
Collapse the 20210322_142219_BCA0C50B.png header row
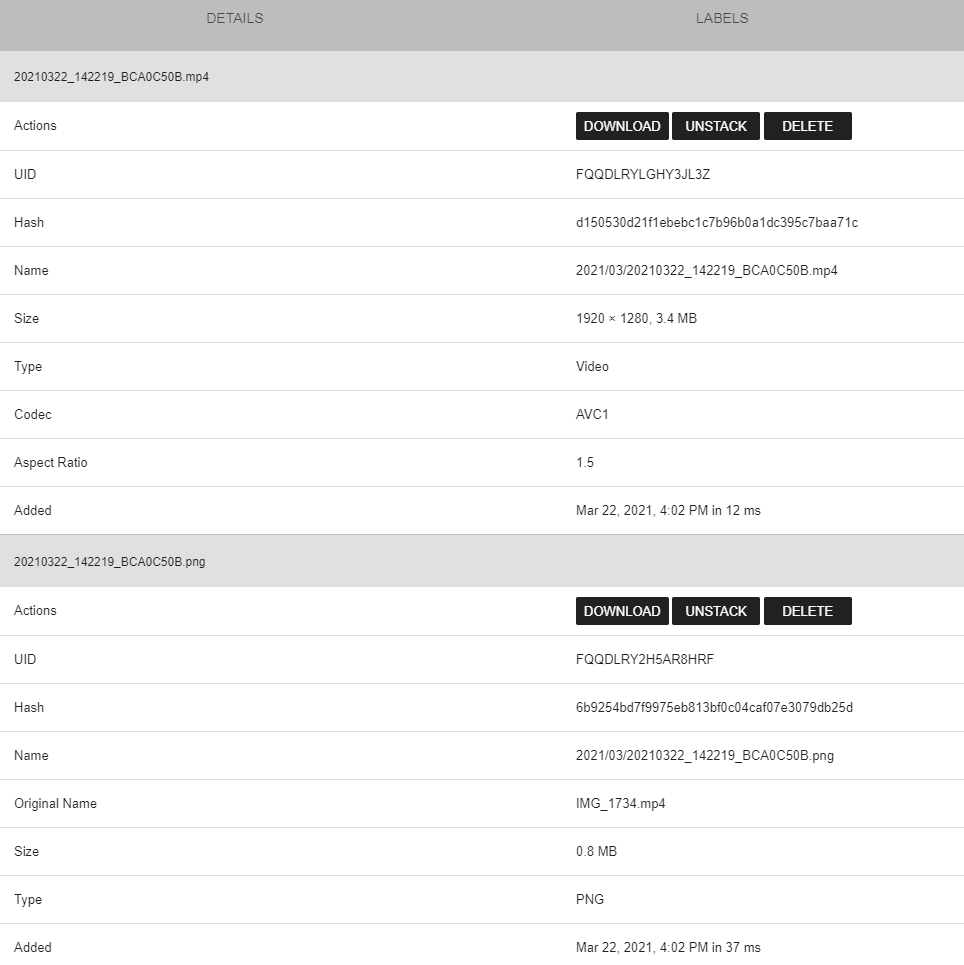pyautogui.click(x=482, y=561)
